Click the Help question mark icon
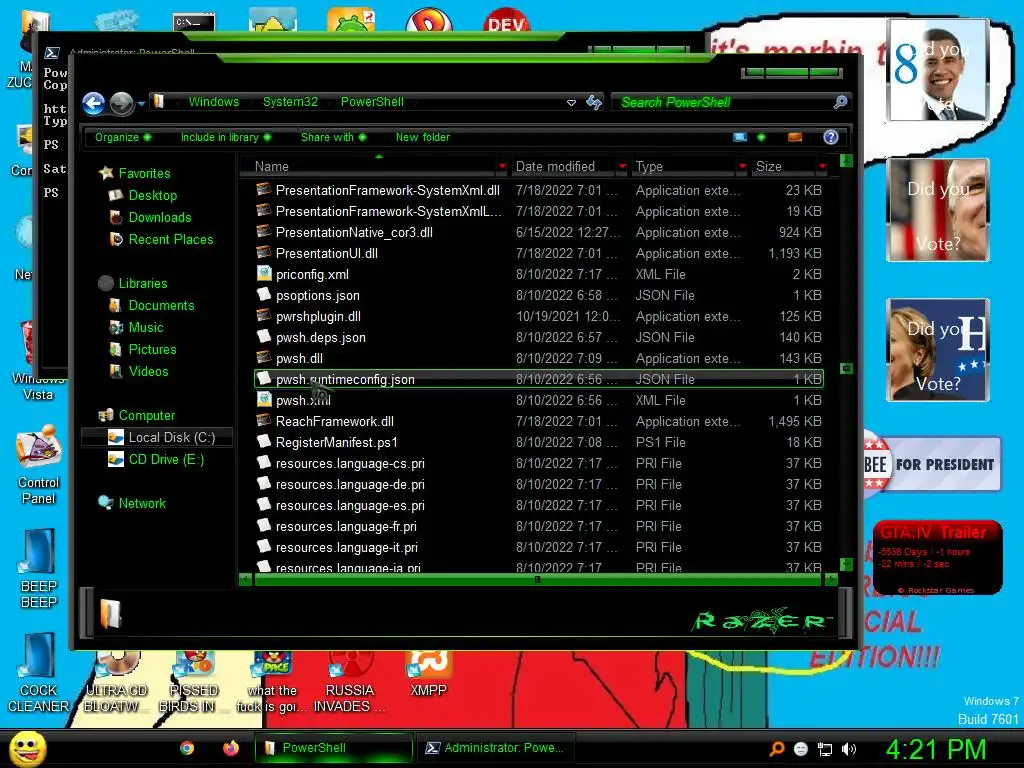The height and width of the screenshot is (768, 1024). (831, 137)
